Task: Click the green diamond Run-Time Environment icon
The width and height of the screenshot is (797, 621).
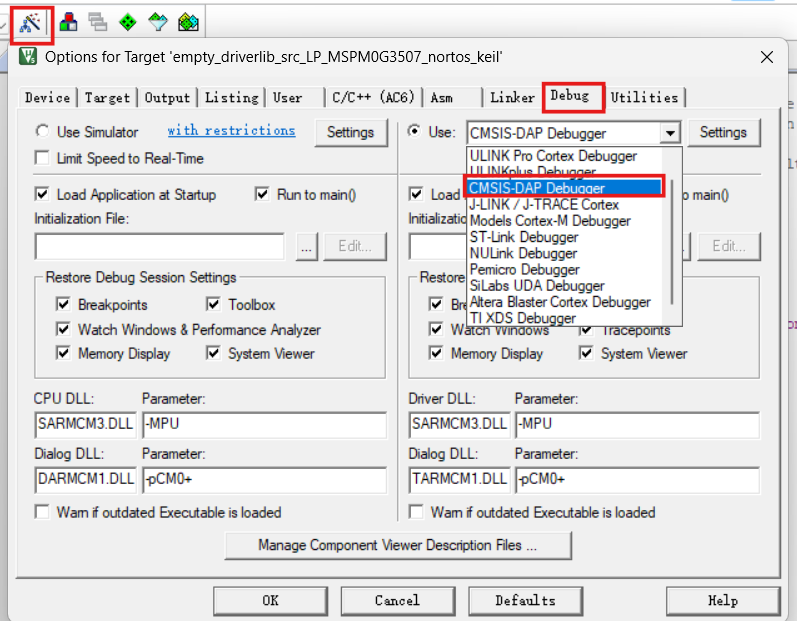Action: [x=128, y=22]
